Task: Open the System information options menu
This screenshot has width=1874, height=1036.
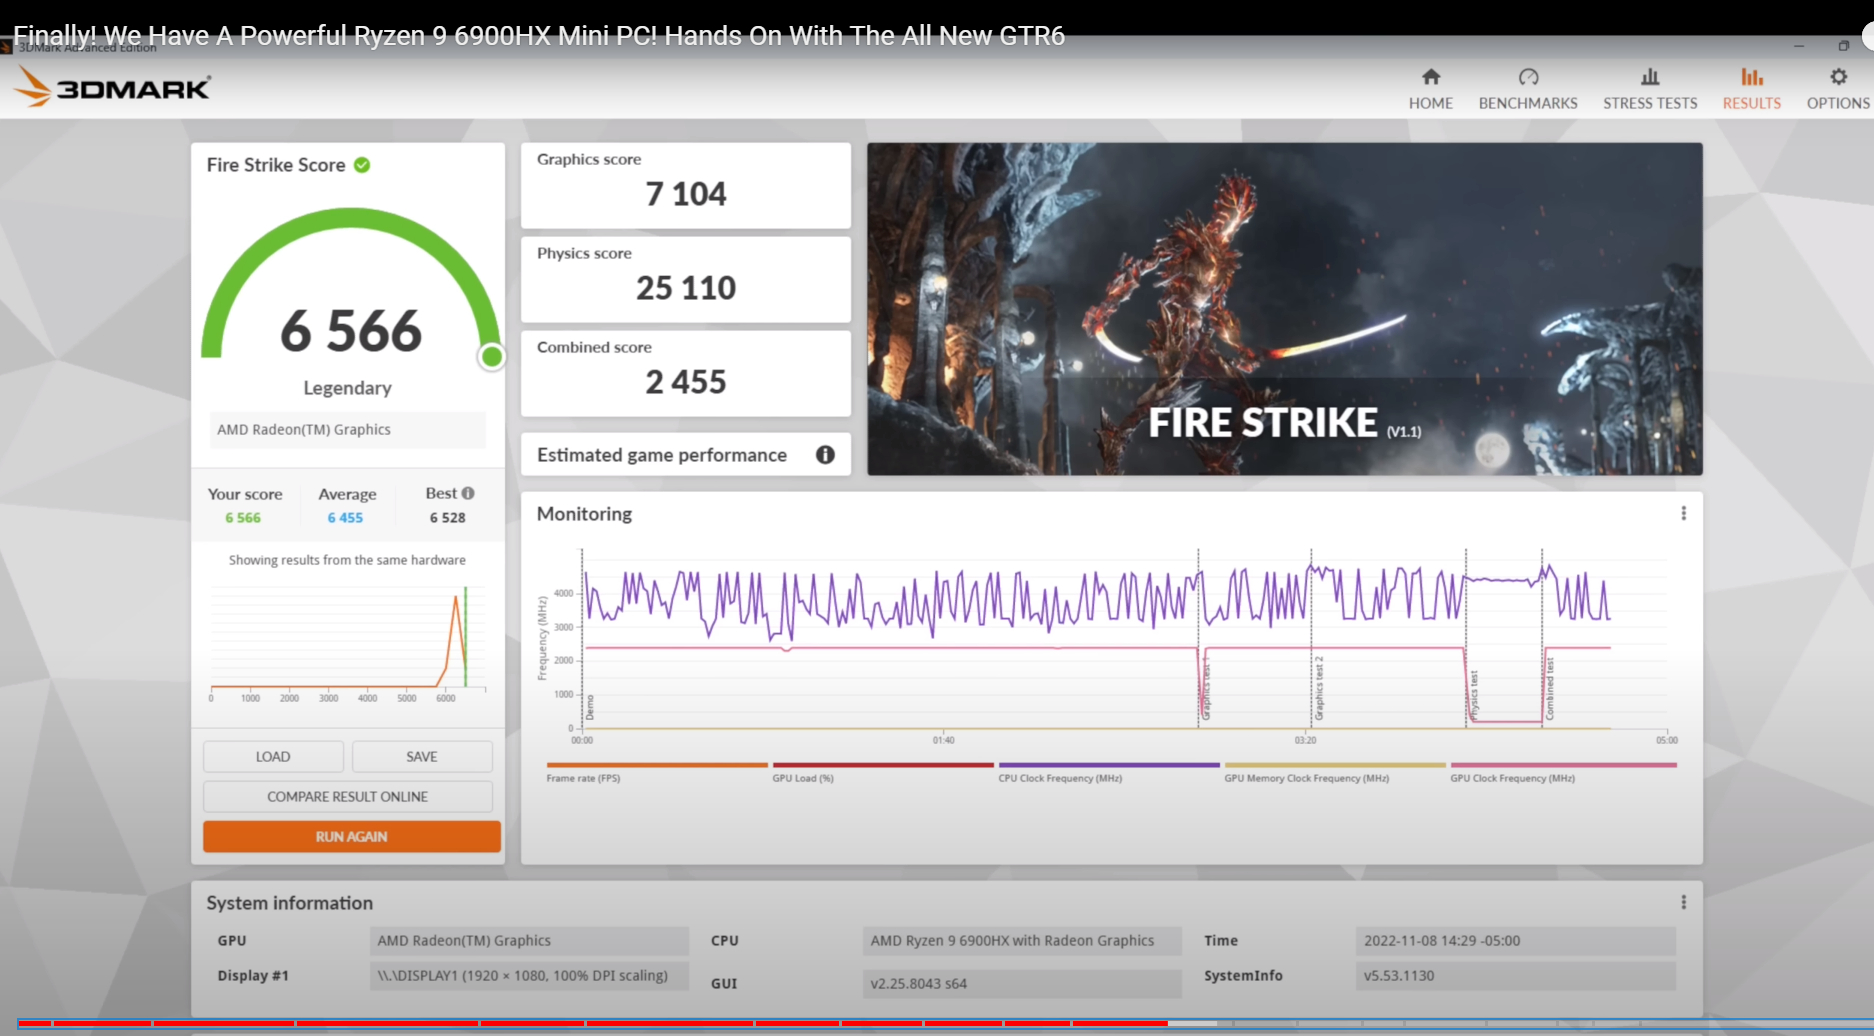Action: click(x=1684, y=902)
